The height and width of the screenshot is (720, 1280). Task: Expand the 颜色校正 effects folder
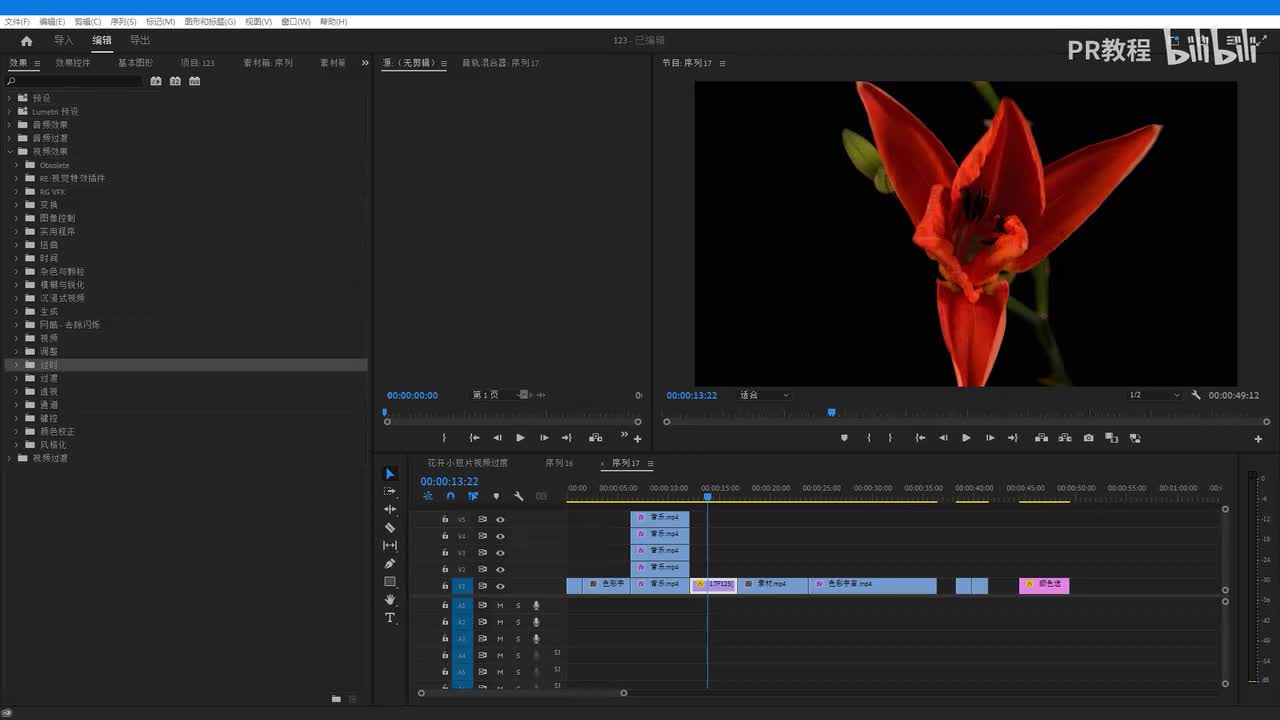tap(17, 432)
